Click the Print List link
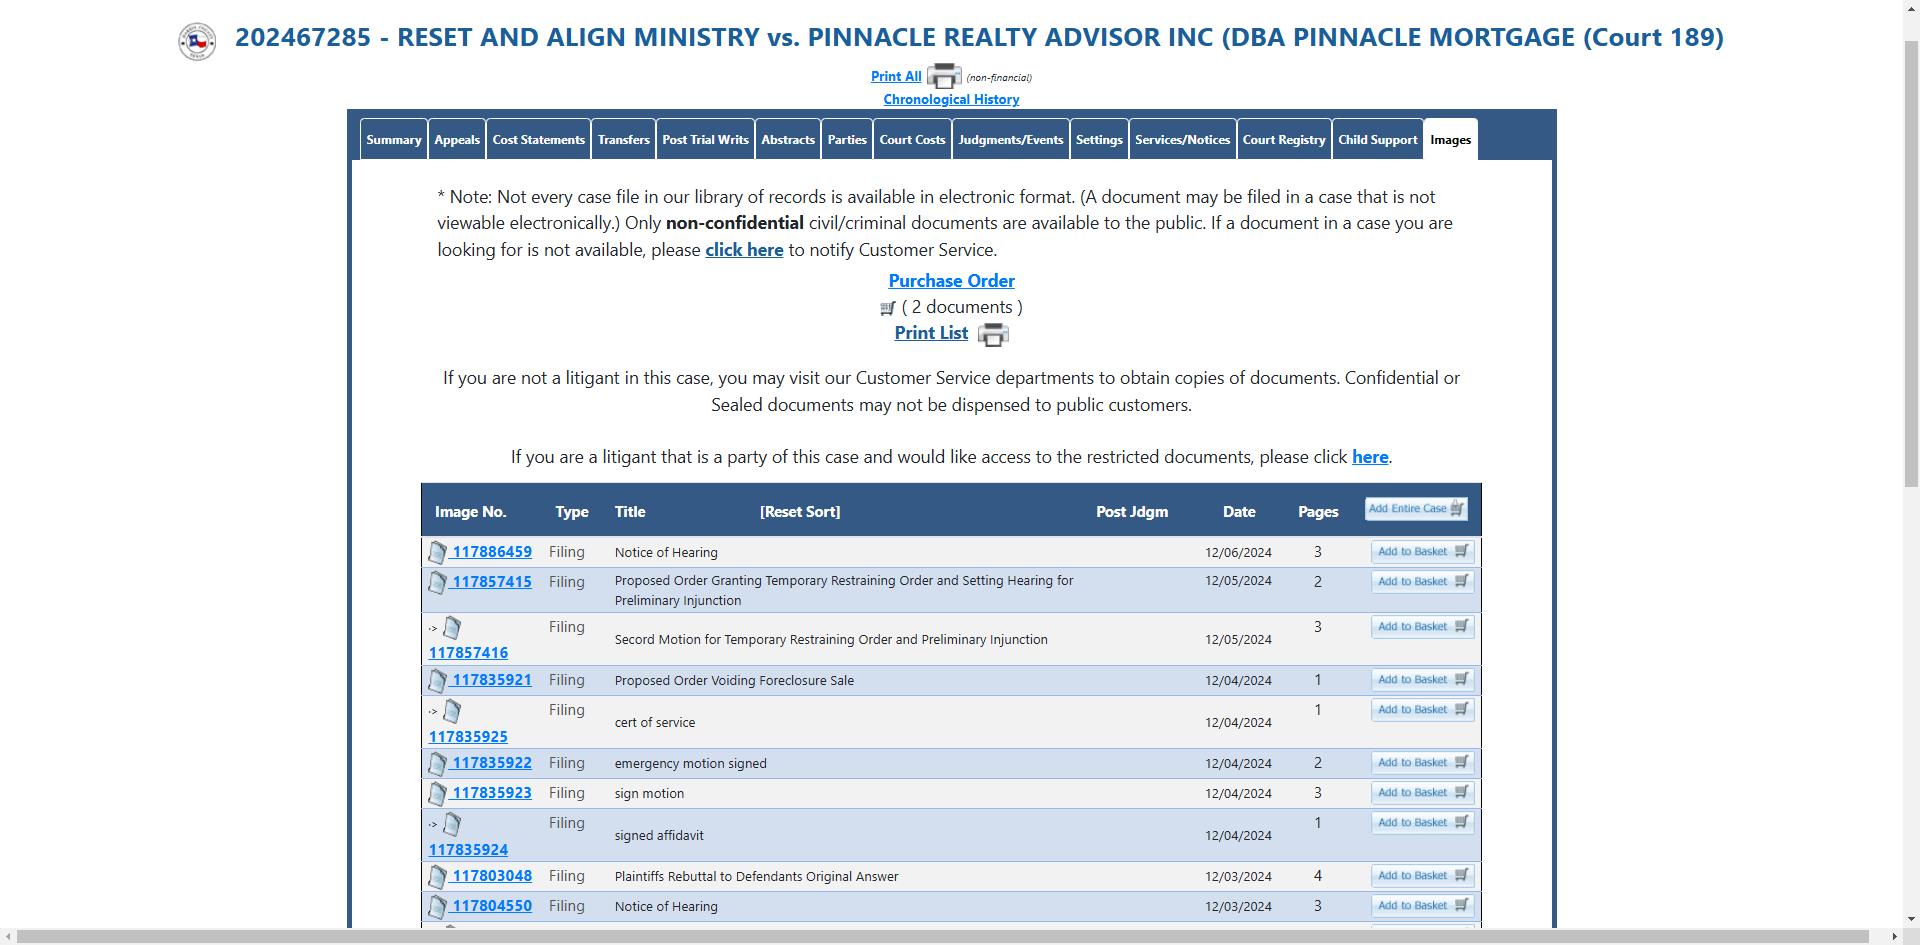 (x=931, y=333)
